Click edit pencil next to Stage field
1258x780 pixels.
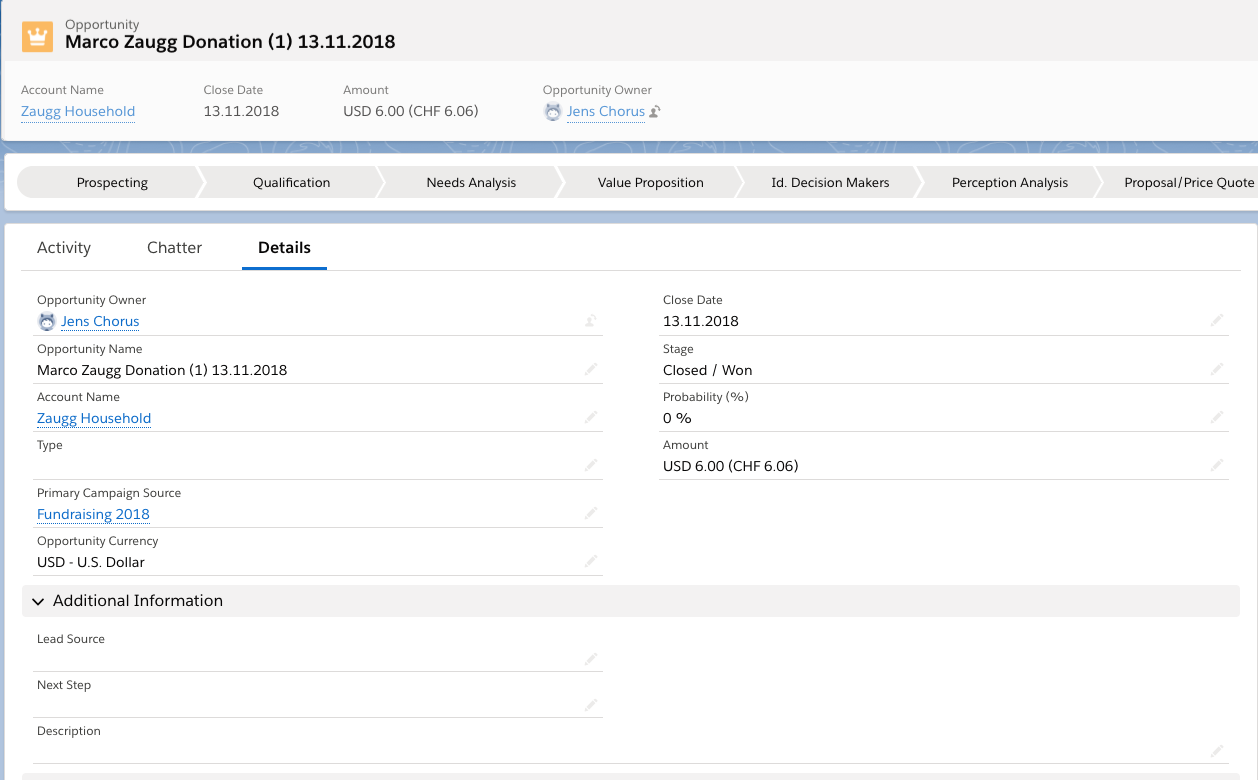coord(1217,370)
